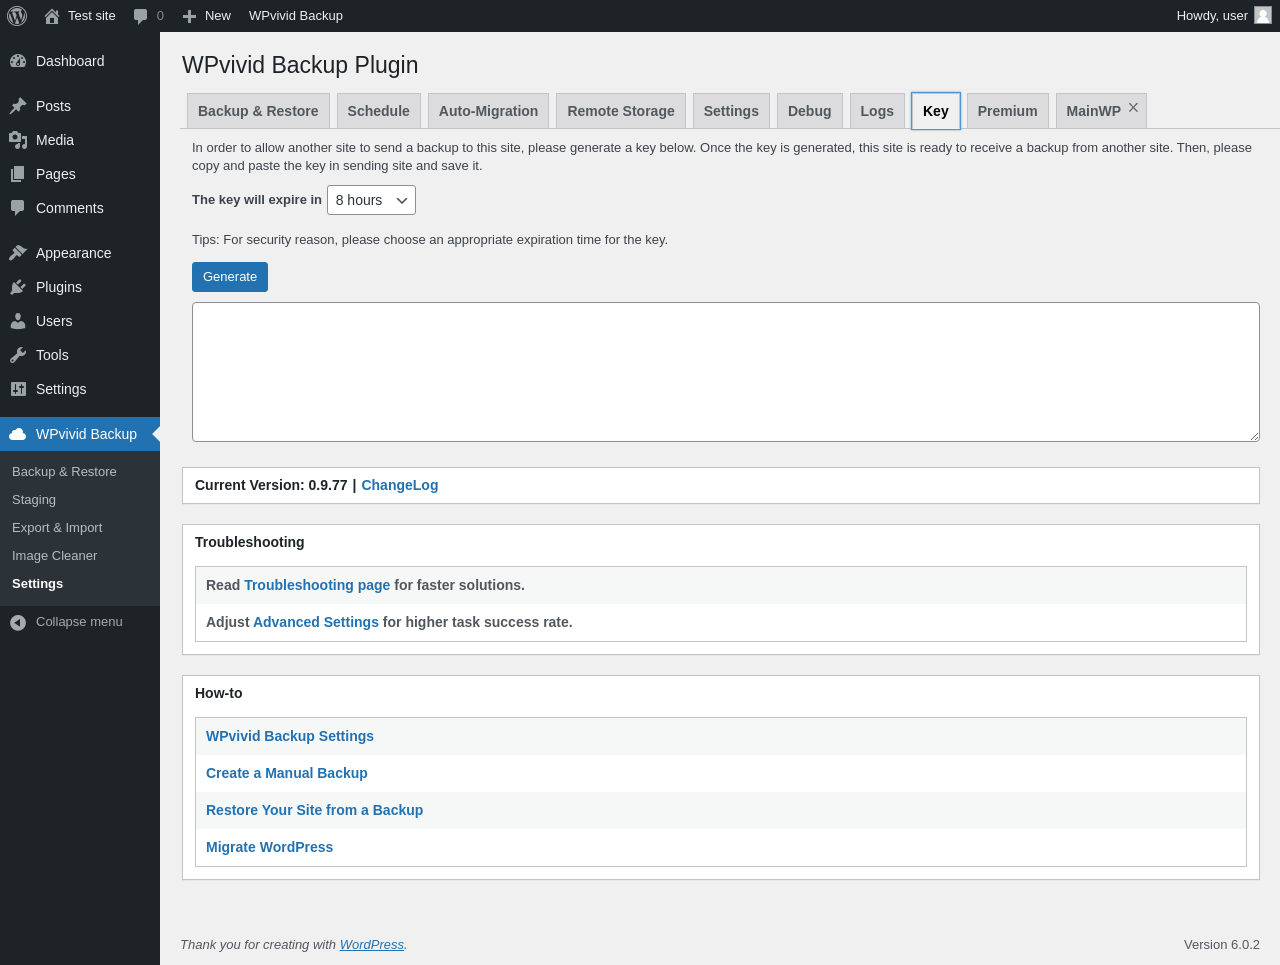Image resolution: width=1280 pixels, height=965 pixels.
Task: Select the Key tab
Action: (936, 111)
